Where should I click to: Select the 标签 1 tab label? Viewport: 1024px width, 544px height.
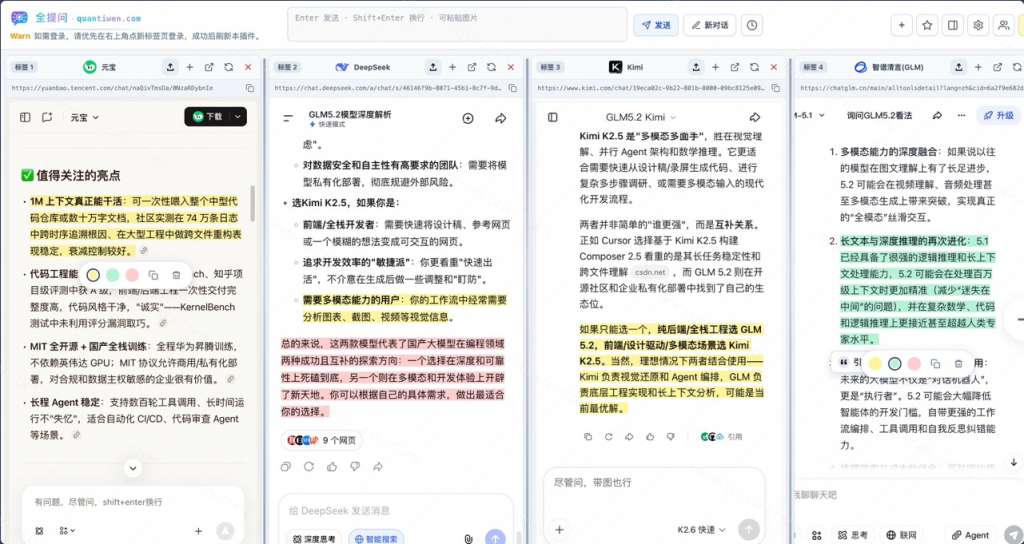pyautogui.click(x=24, y=67)
